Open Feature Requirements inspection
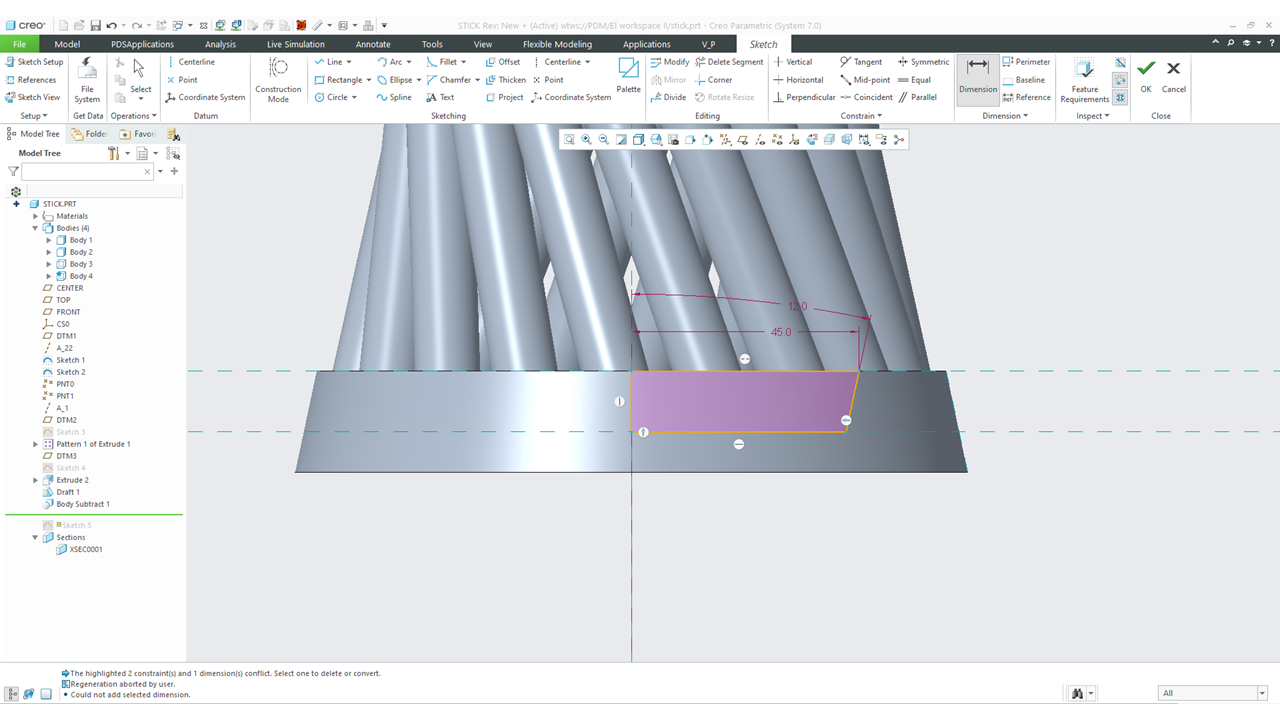 pyautogui.click(x=1085, y=80)
